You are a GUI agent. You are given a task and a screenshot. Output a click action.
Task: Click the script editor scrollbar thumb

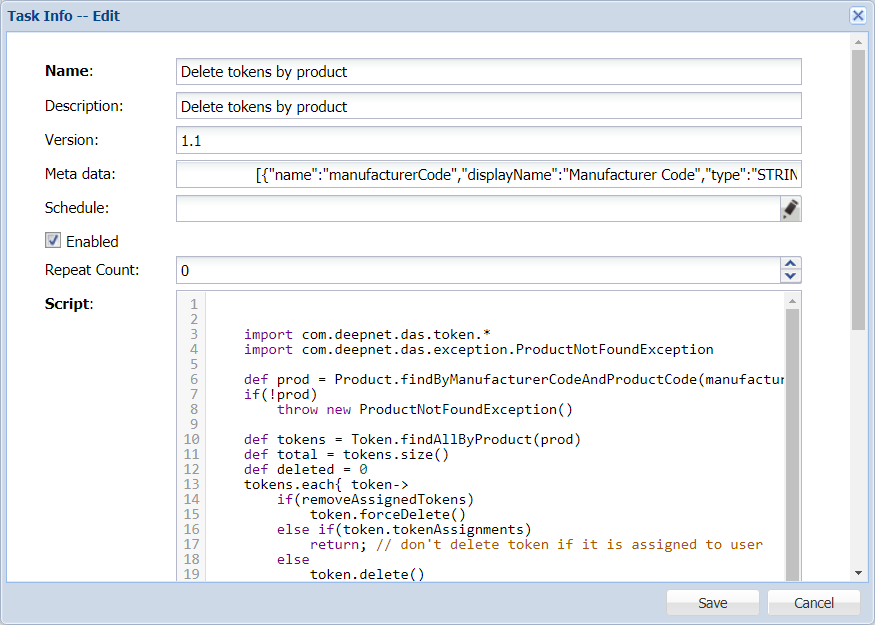[792, 440]
